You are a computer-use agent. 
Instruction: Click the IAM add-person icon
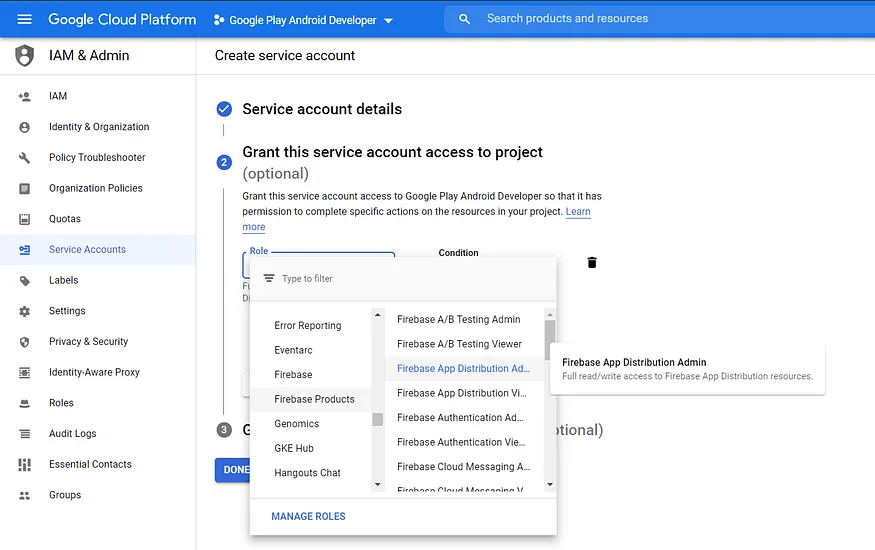coord(25,97)
